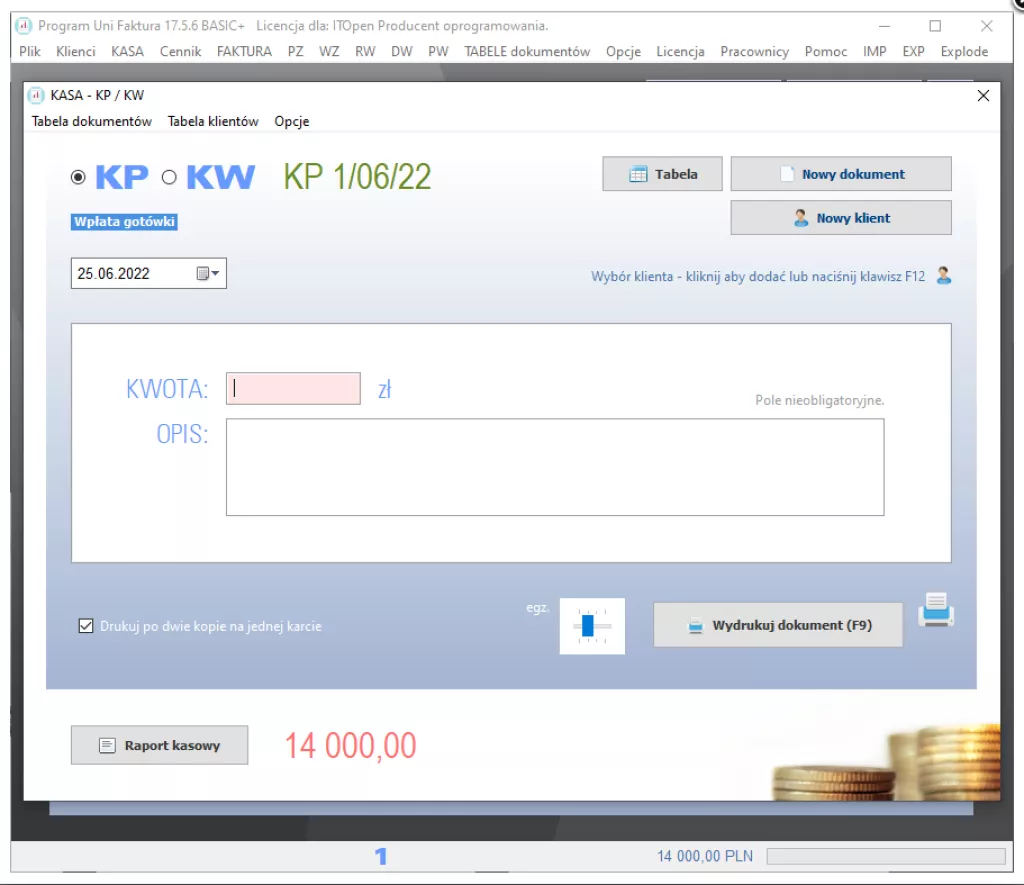Toggle Drukuj po dwie kopie na jednej karcie
This screenshot has height=885, width=1024.
86,626
